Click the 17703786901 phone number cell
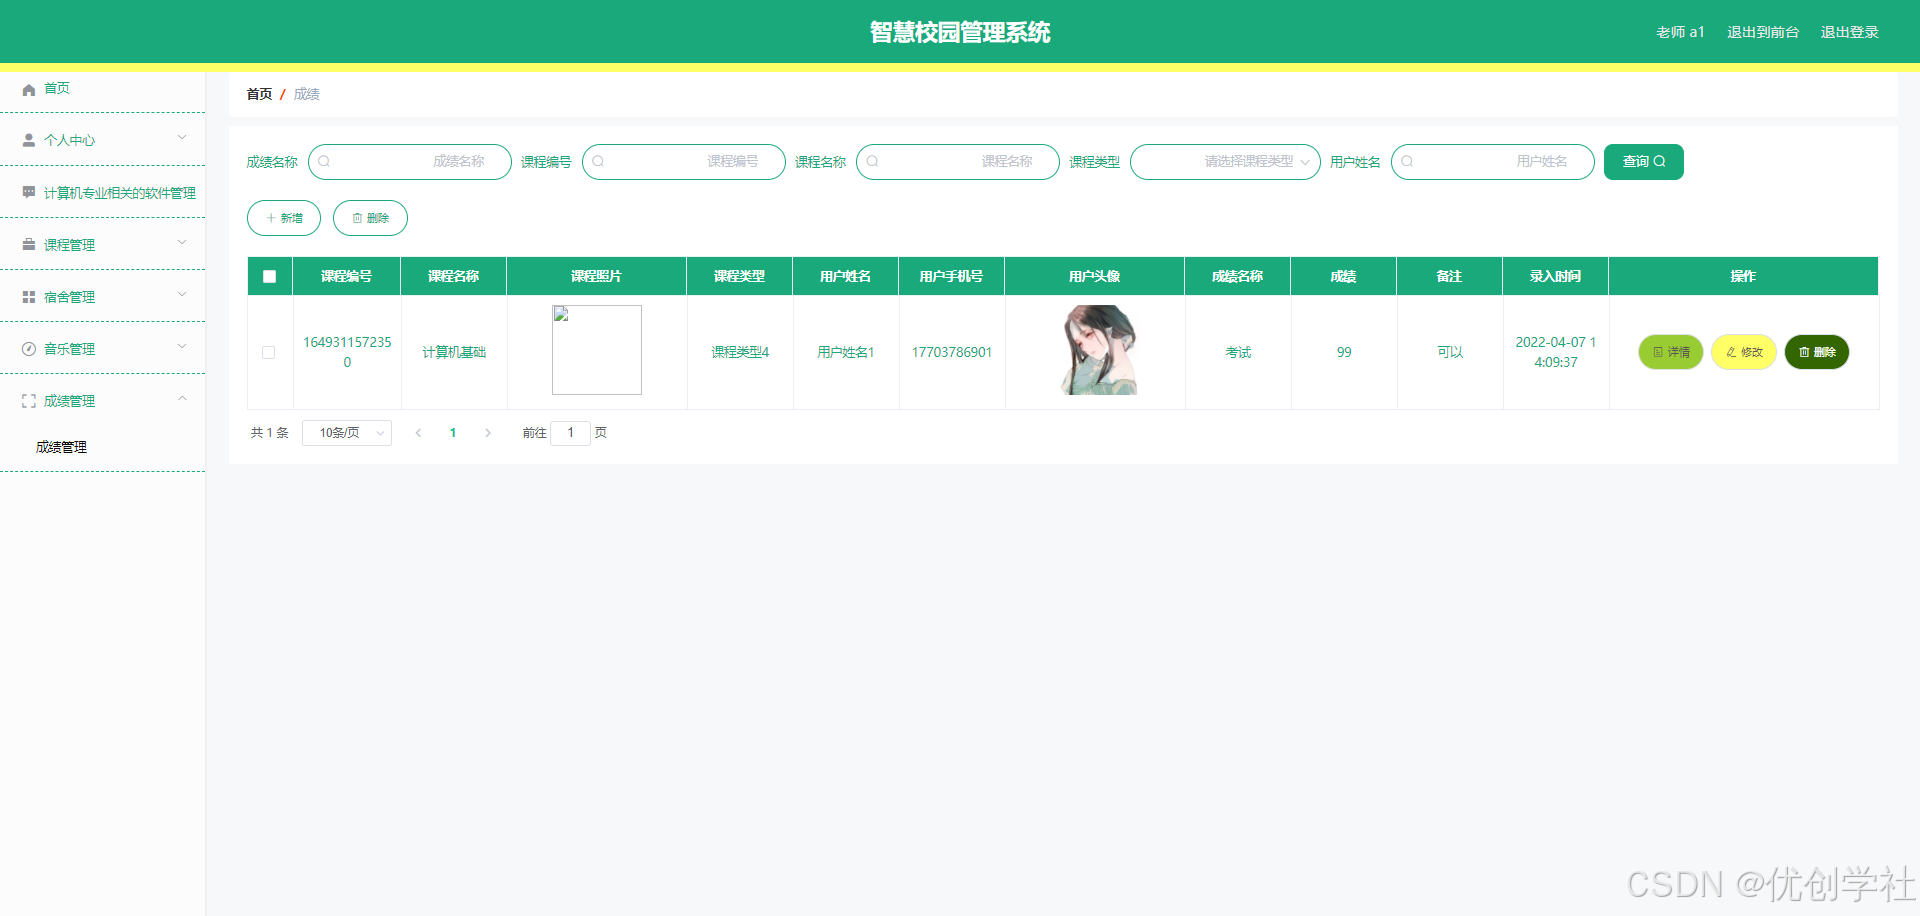Image resolution: width=1920 pixels, height=916 pixels. click(952, 352)
